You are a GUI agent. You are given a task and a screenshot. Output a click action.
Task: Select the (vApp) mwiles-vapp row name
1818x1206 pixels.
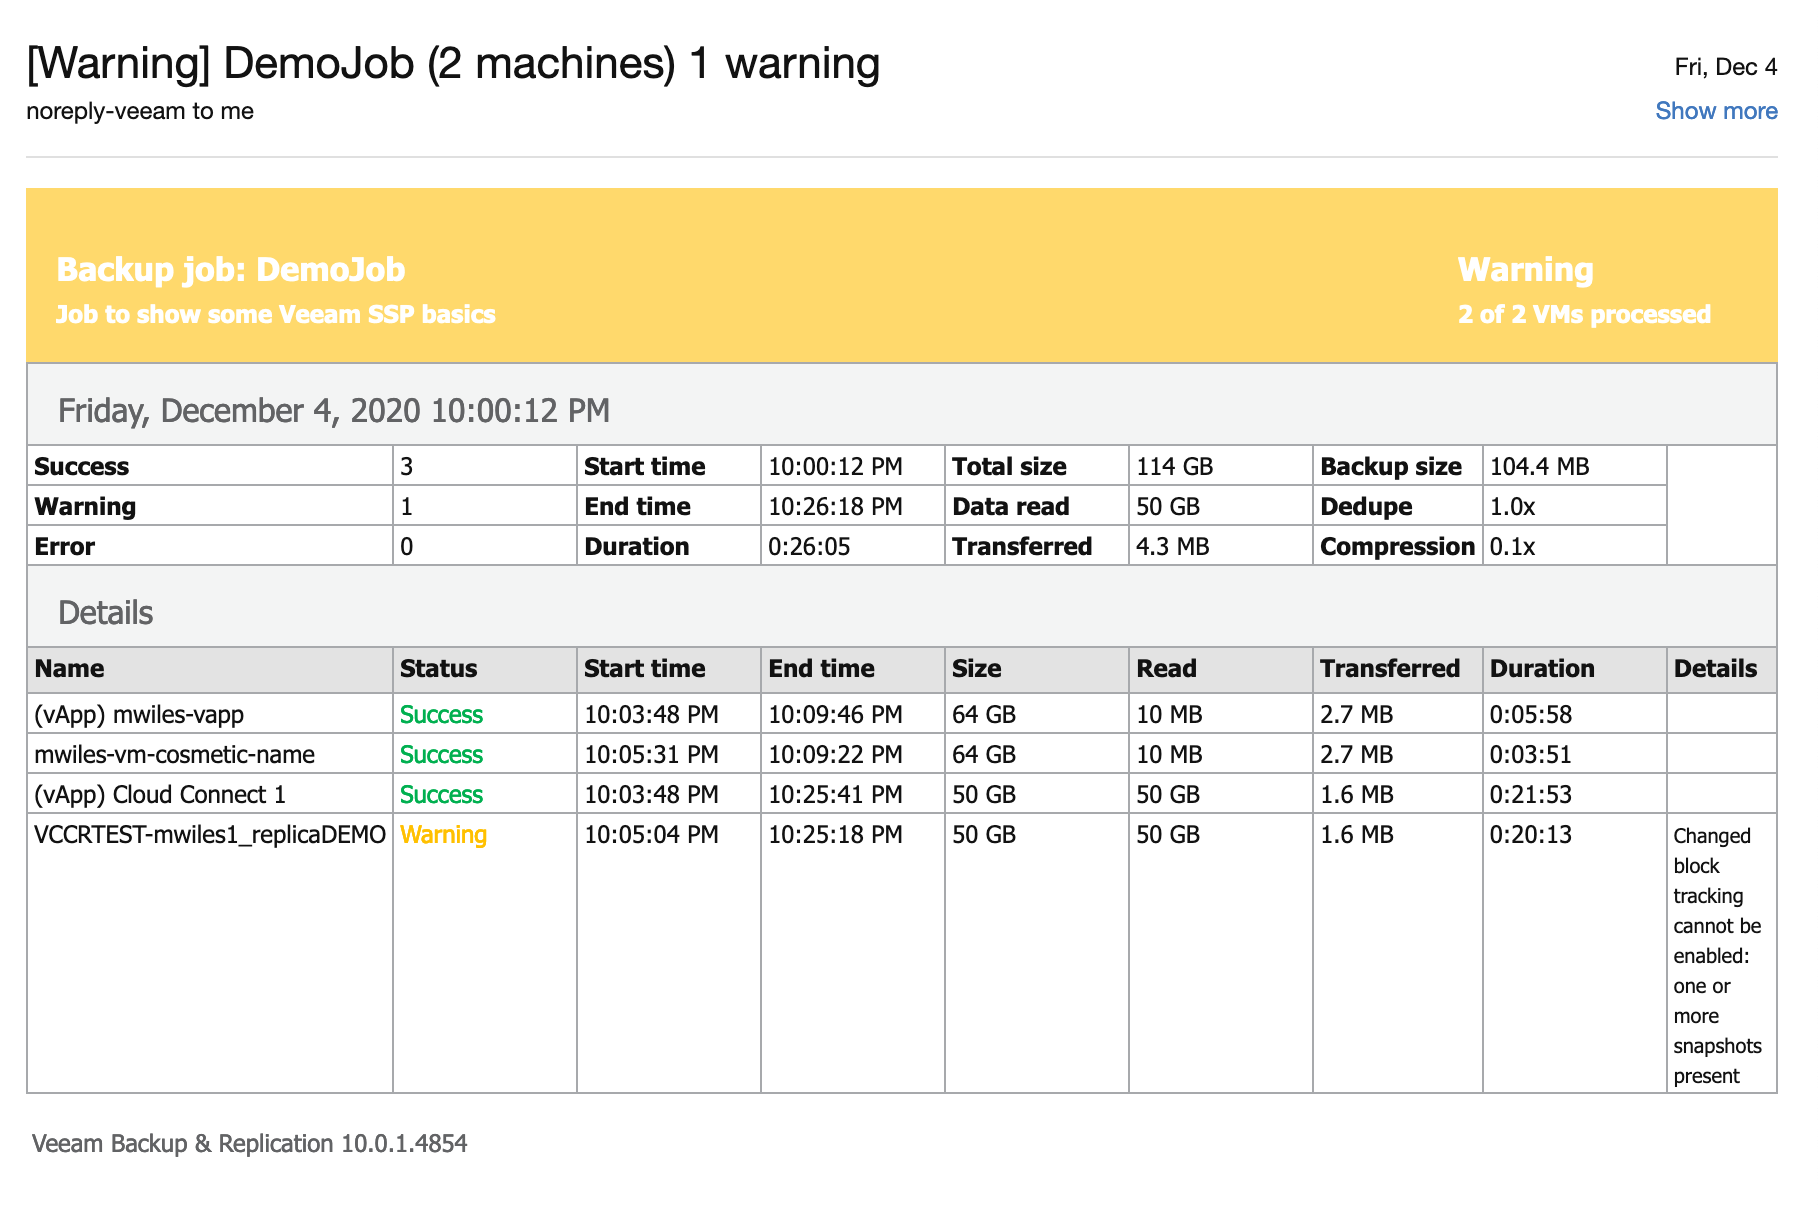pos(139,714)
